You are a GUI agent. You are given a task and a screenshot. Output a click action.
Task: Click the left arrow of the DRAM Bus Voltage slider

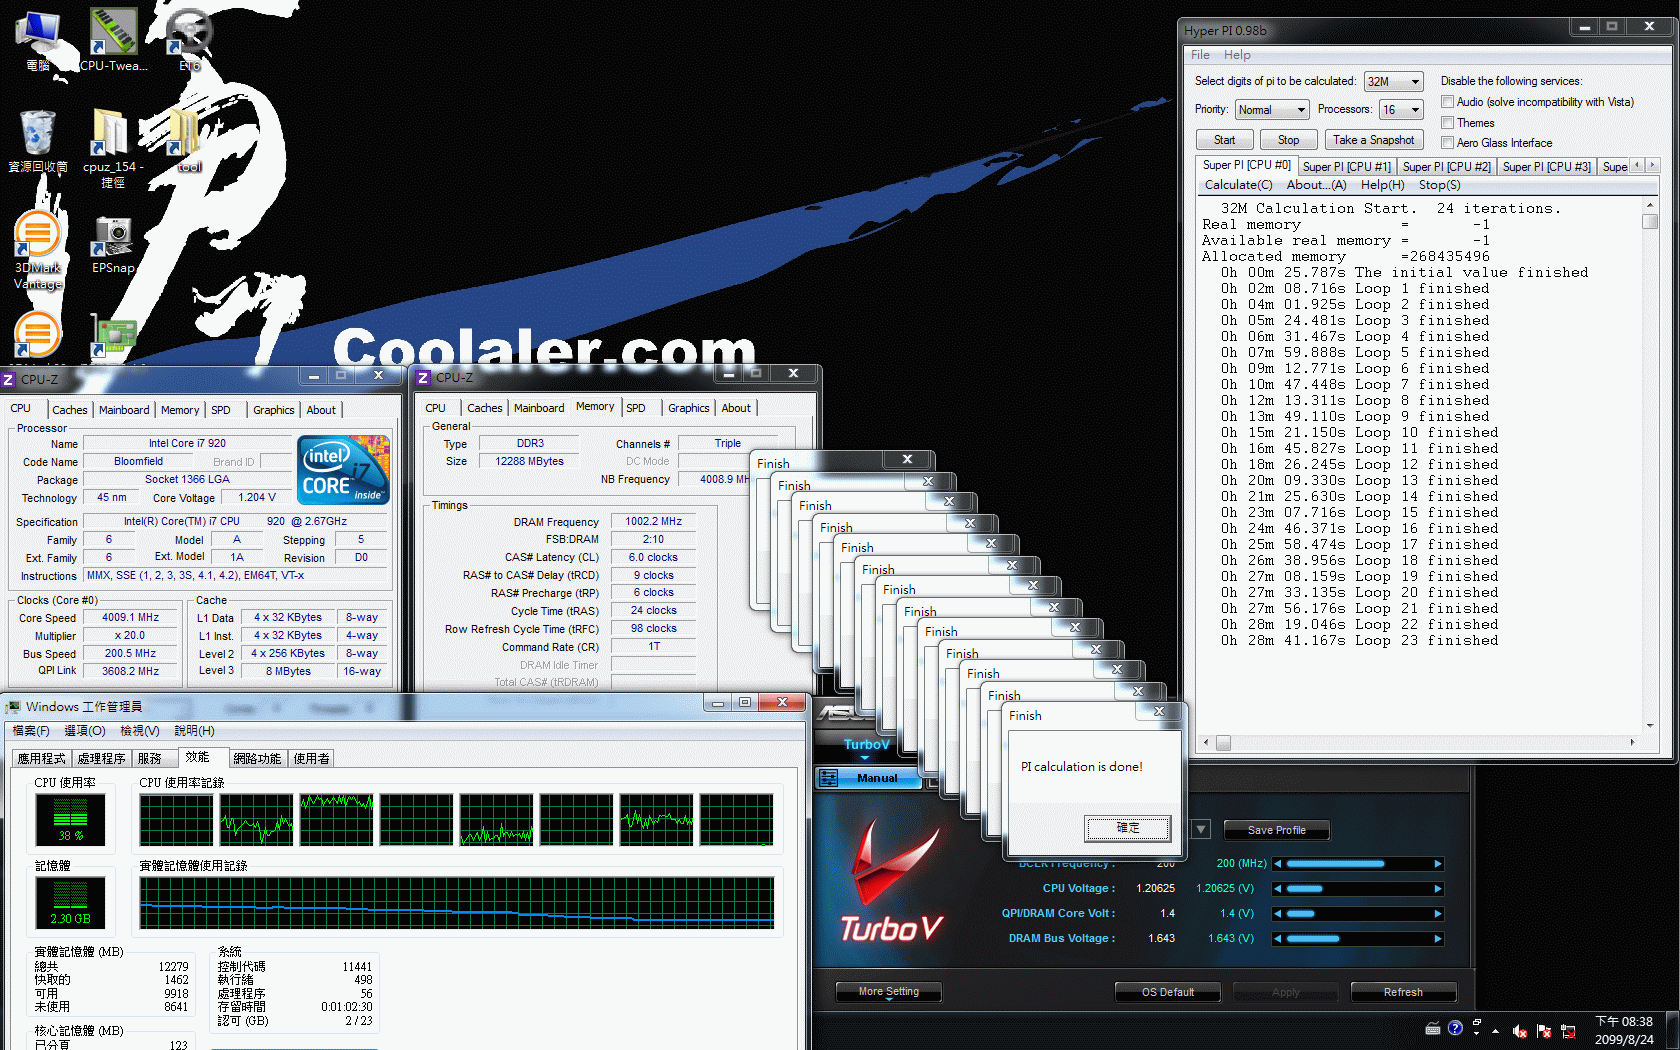(x=1277, y=939)
